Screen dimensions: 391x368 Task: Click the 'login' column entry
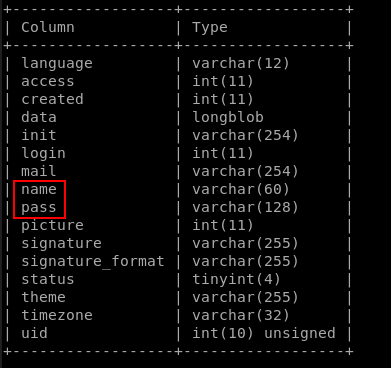coord(43,153)
